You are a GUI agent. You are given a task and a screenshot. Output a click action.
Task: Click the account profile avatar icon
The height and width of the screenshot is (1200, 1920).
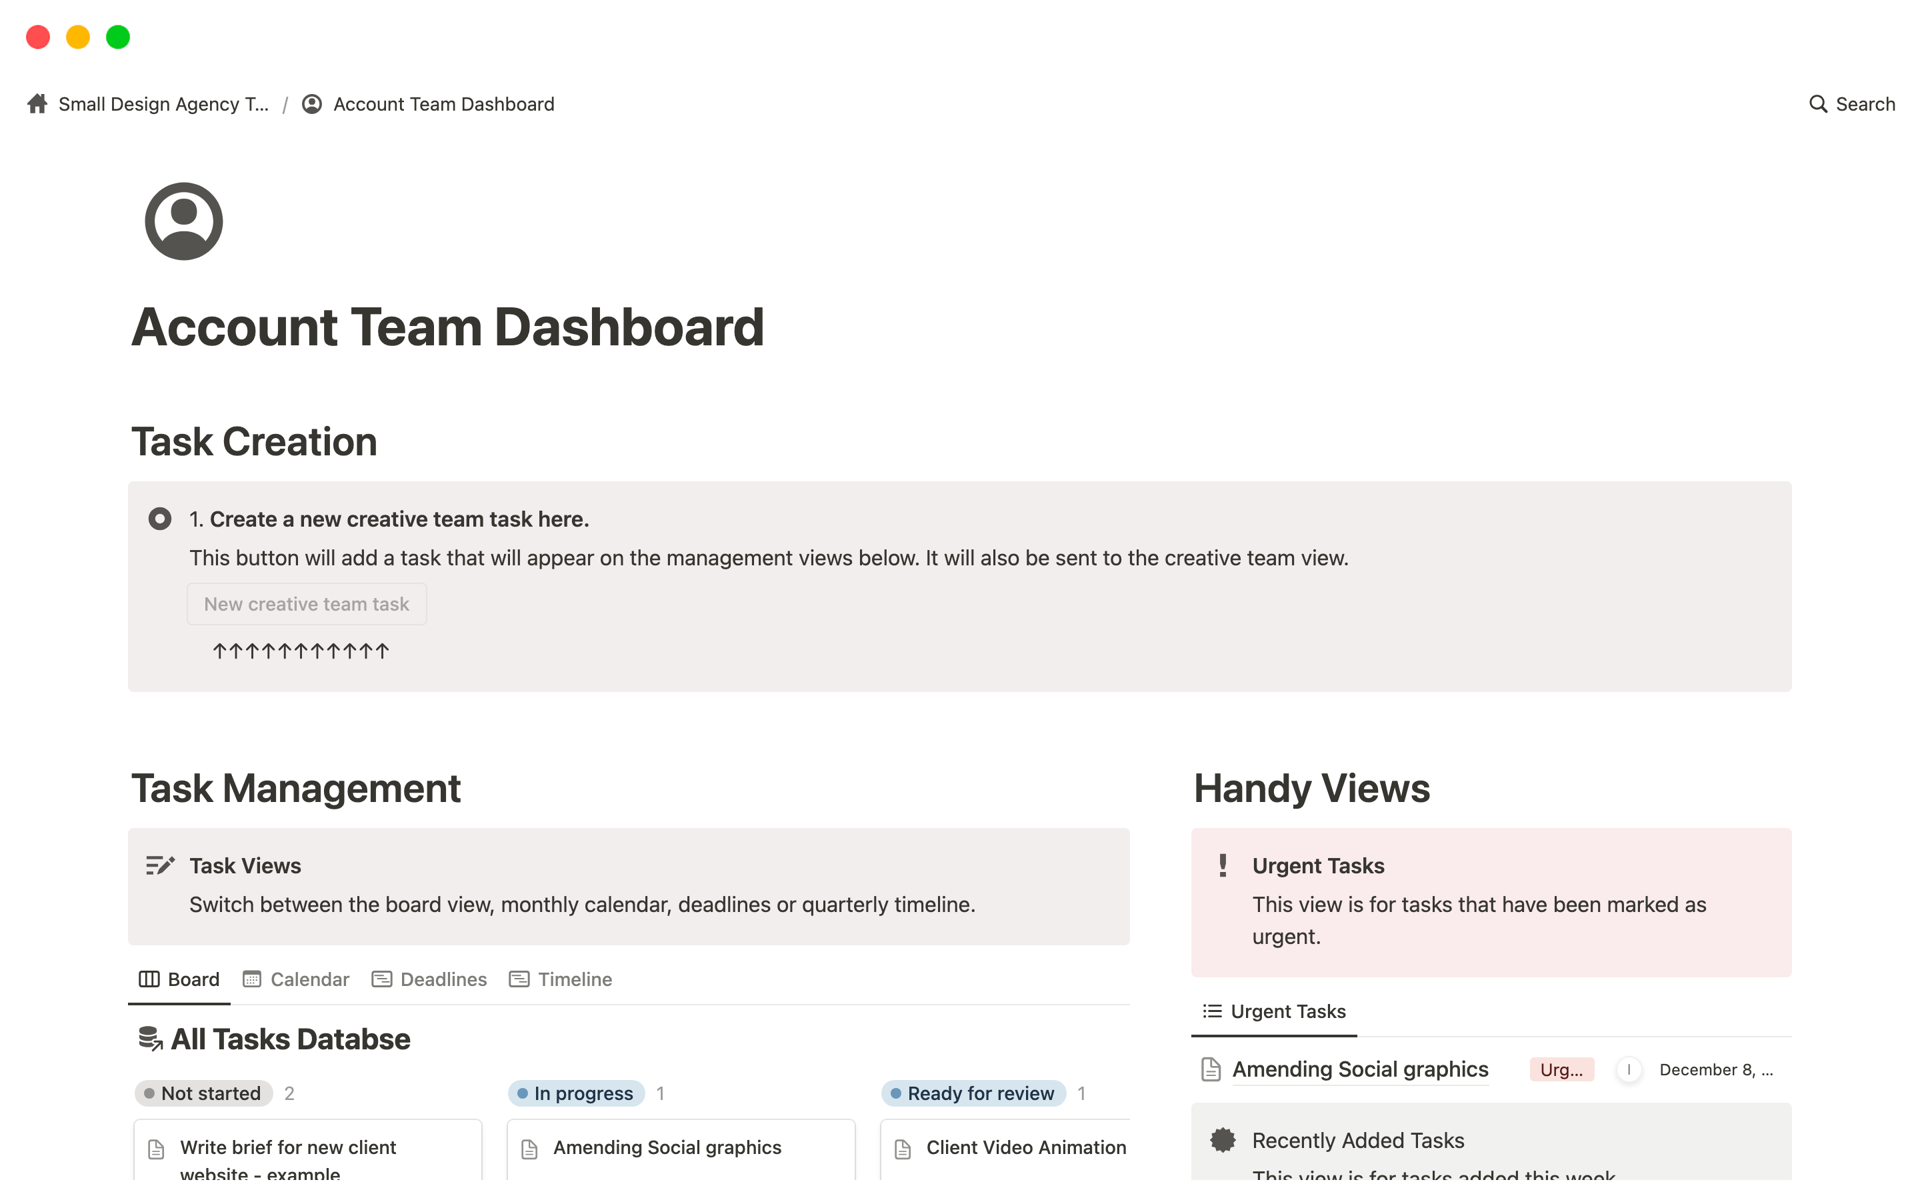pos(182,220)
